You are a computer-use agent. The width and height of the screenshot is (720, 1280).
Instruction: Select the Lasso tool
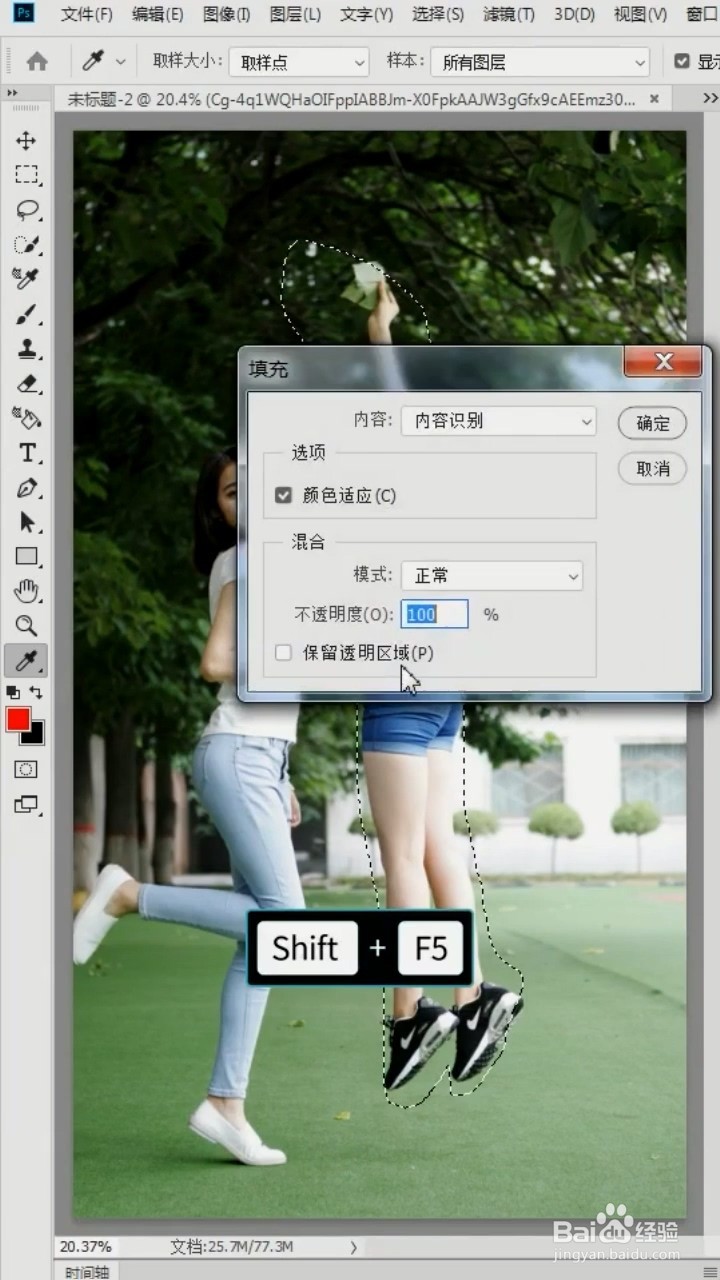click(26, 211)
